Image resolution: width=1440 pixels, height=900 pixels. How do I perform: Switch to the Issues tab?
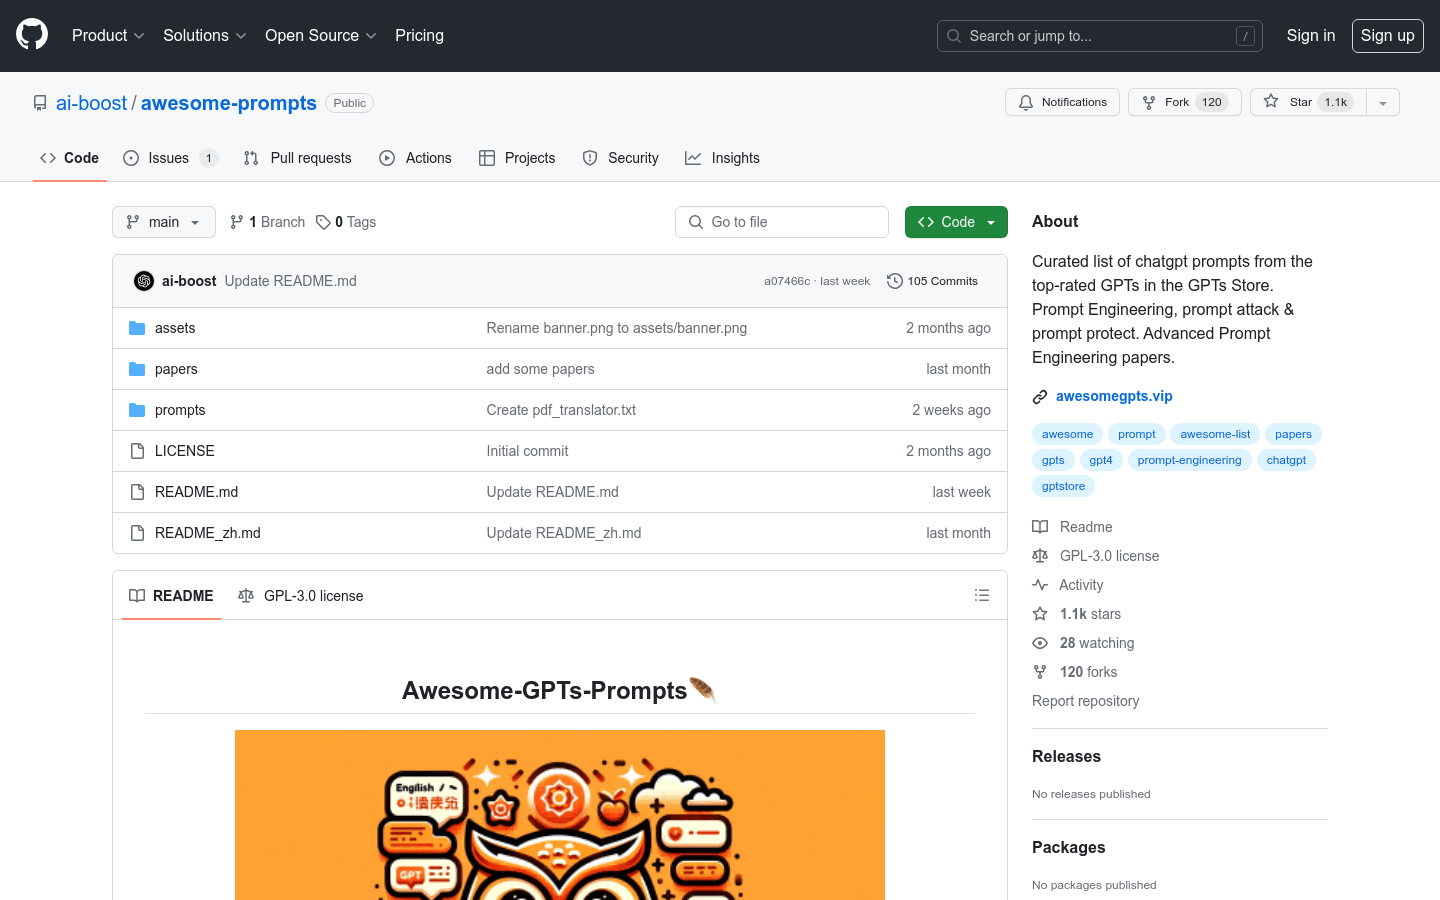coord(170,158)
